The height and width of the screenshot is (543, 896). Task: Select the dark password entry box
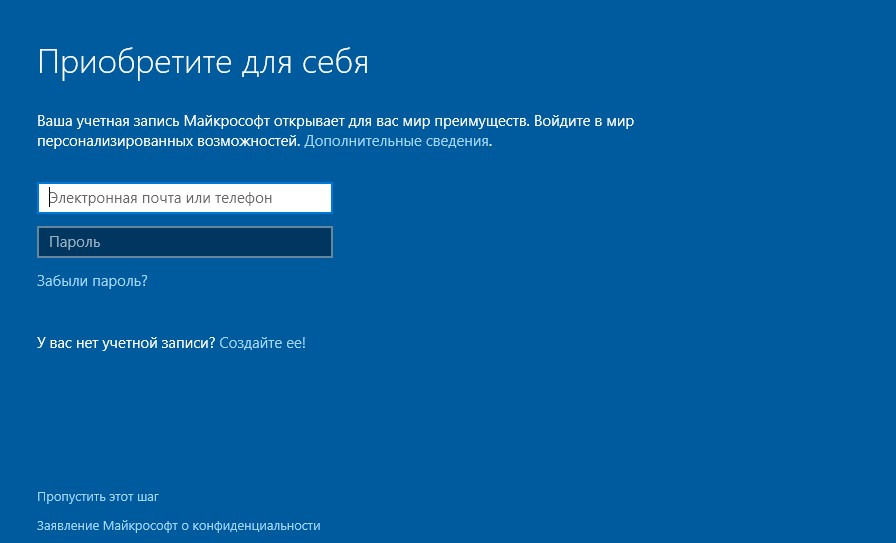point(184,242)
